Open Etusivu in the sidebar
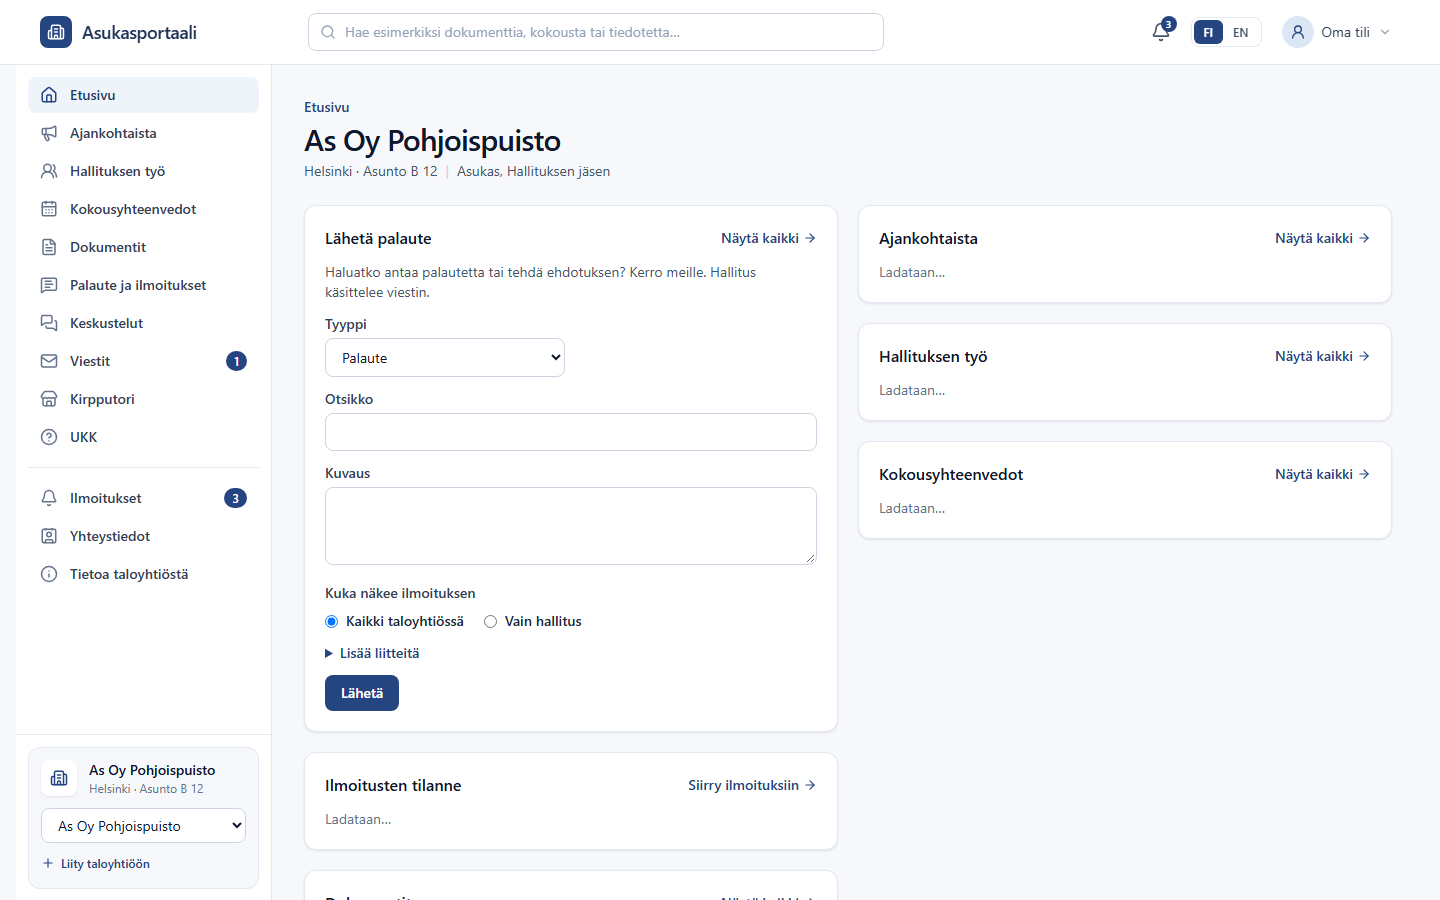 pyautogui.click(x=143, y=95)
